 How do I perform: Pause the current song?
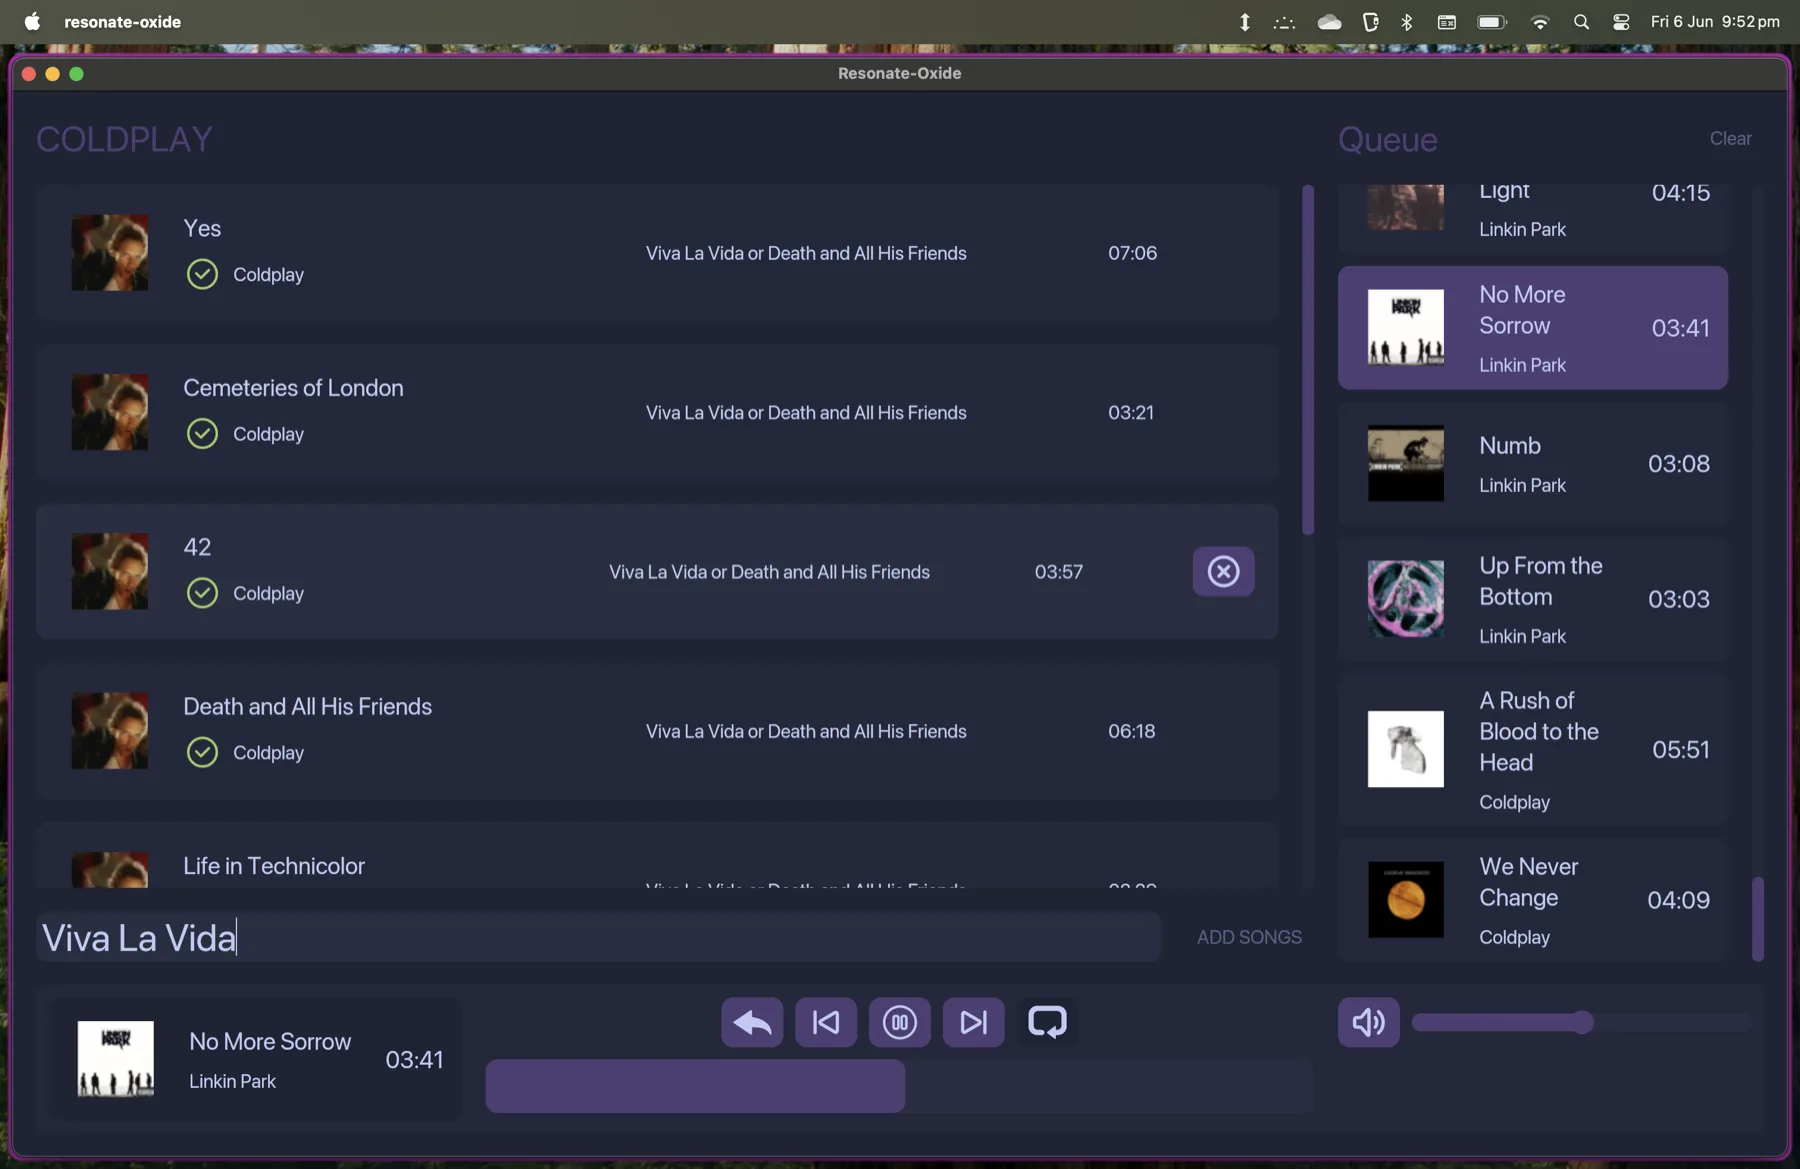point(899,1022)
